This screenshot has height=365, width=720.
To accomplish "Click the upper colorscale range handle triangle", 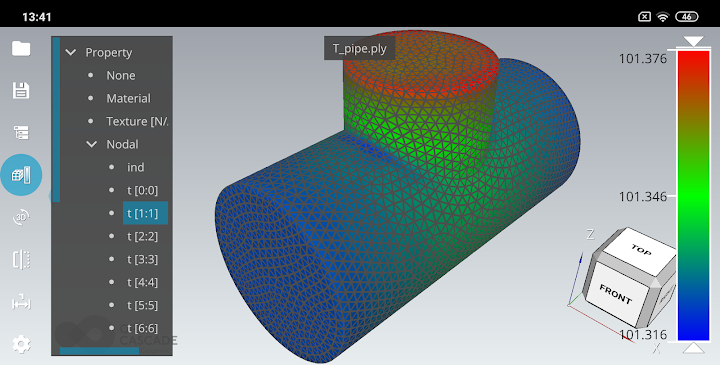I will [693, 42].
